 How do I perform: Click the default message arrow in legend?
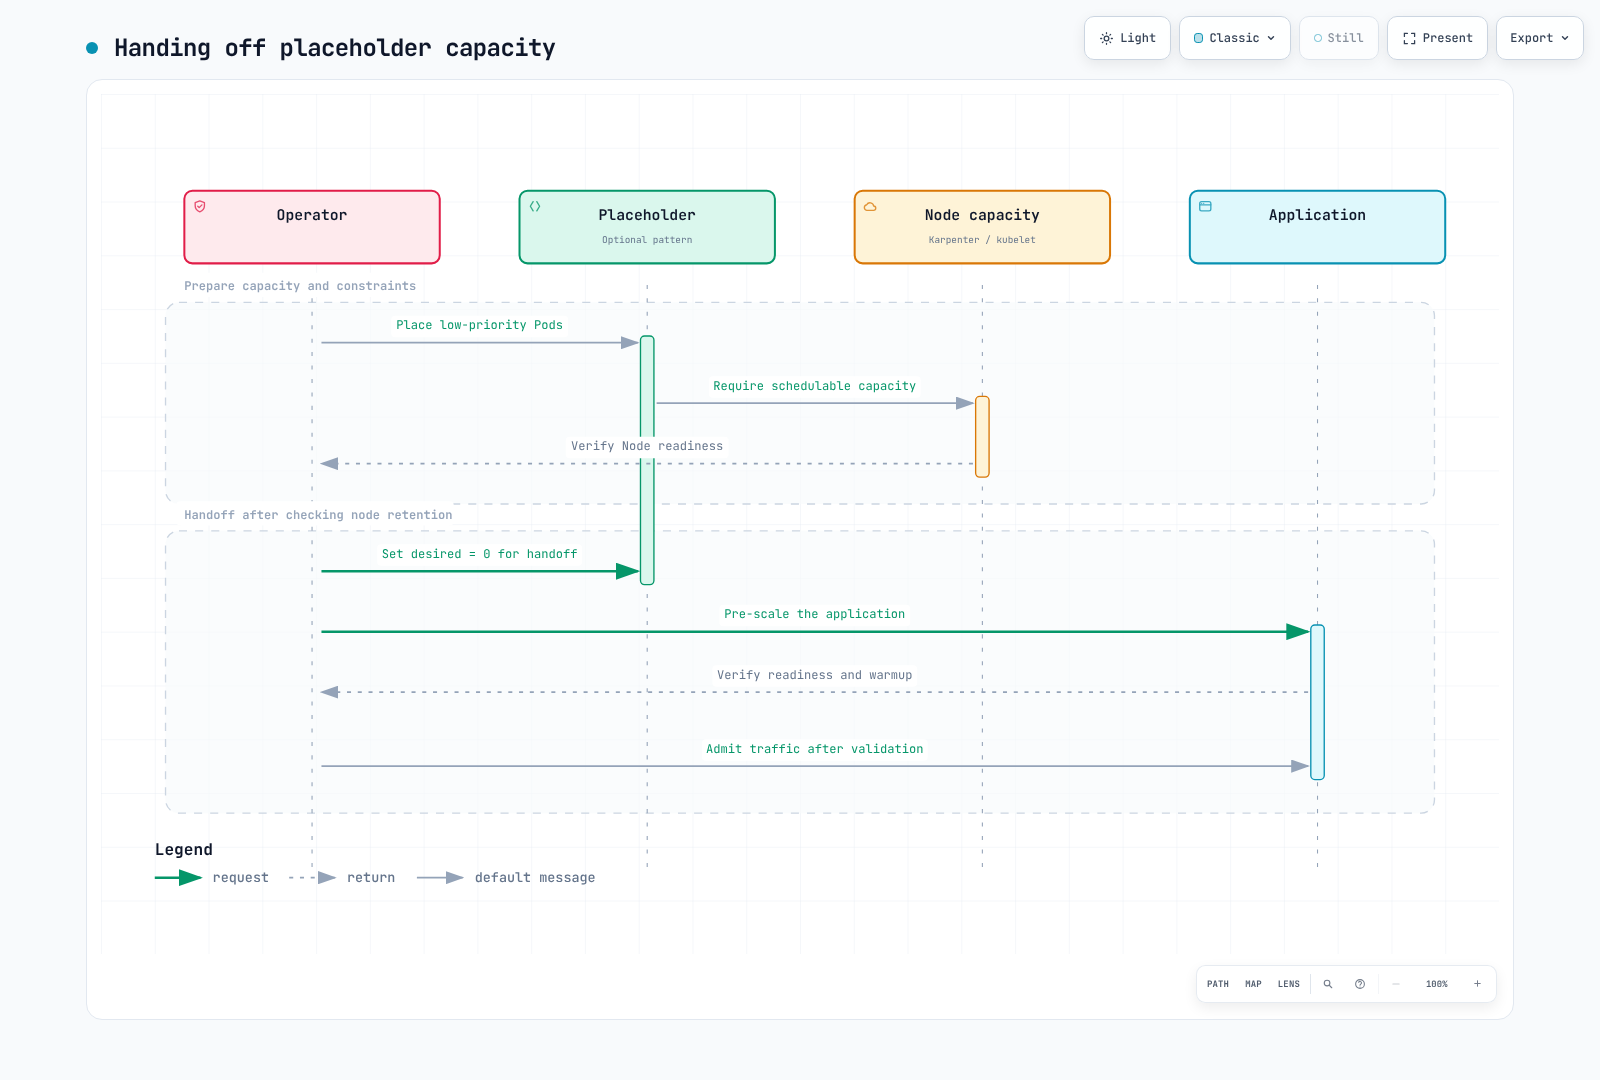pyautogui.click(x=440, y=878)
